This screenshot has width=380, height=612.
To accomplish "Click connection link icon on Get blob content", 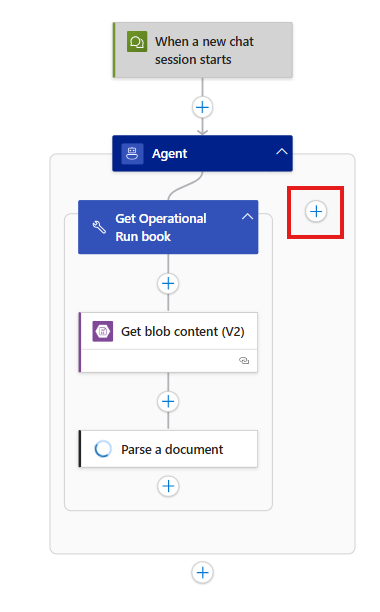I will 244,361.
